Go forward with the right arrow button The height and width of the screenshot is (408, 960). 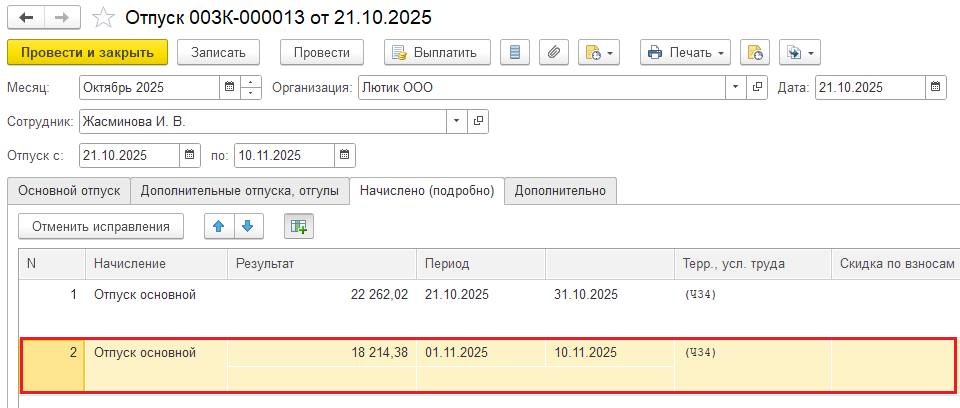coord(64,18)
